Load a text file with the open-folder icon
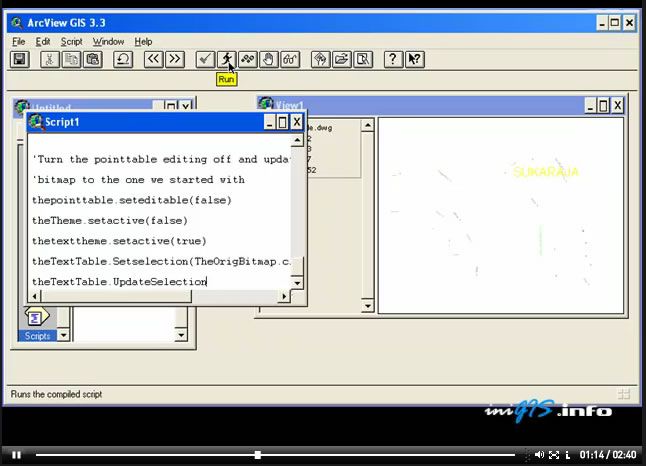This screenshot has height=466, width=646. tap(342, 60)
